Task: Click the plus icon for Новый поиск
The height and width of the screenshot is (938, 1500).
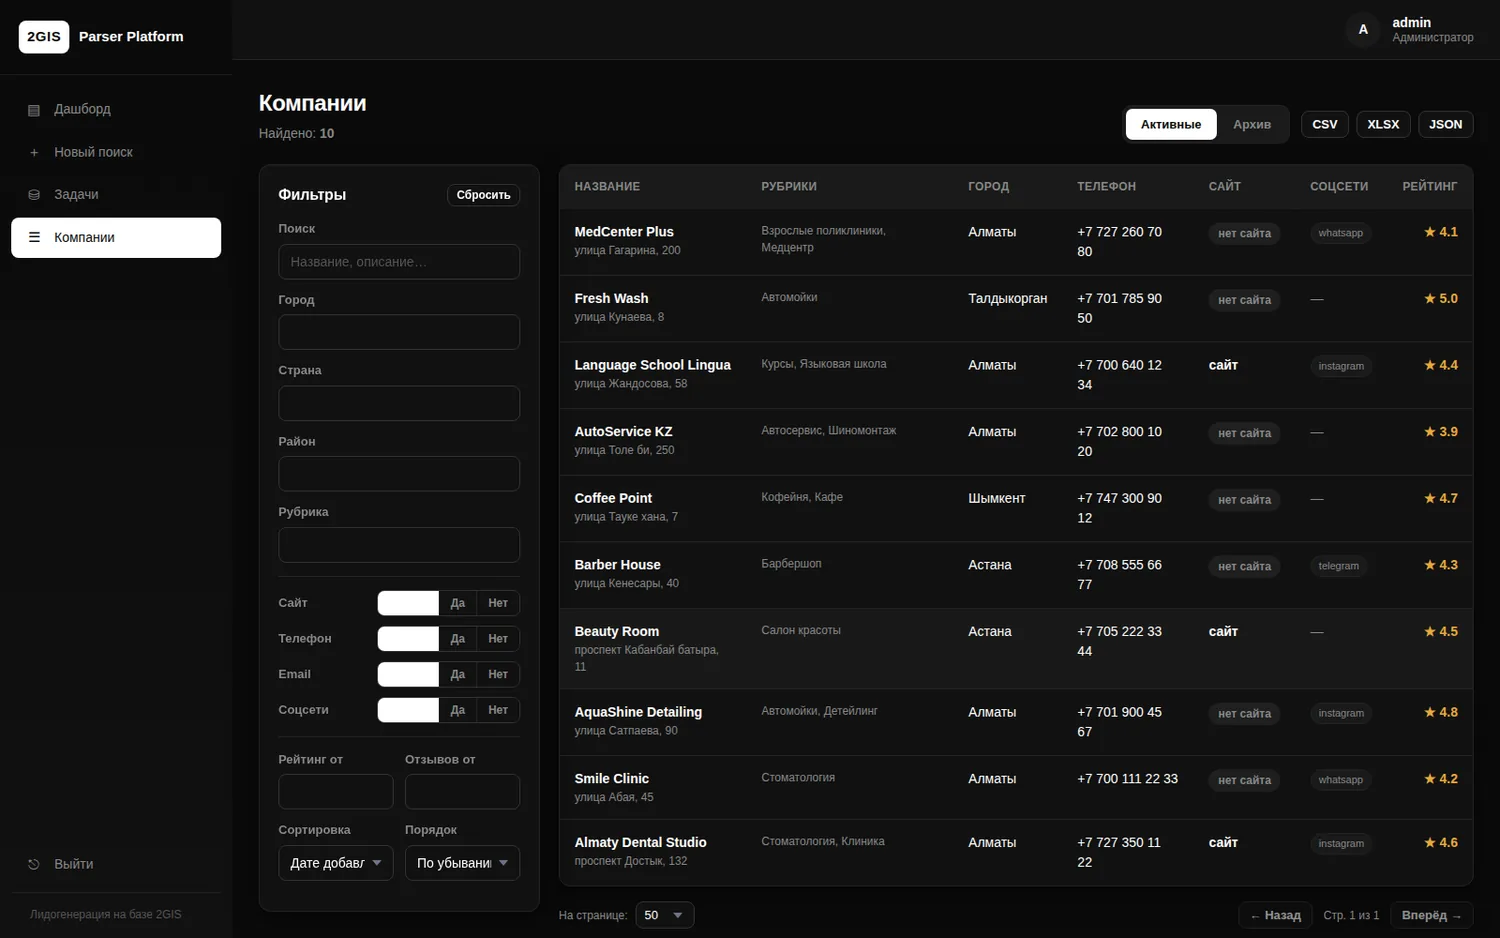Action: click(34, 153)
